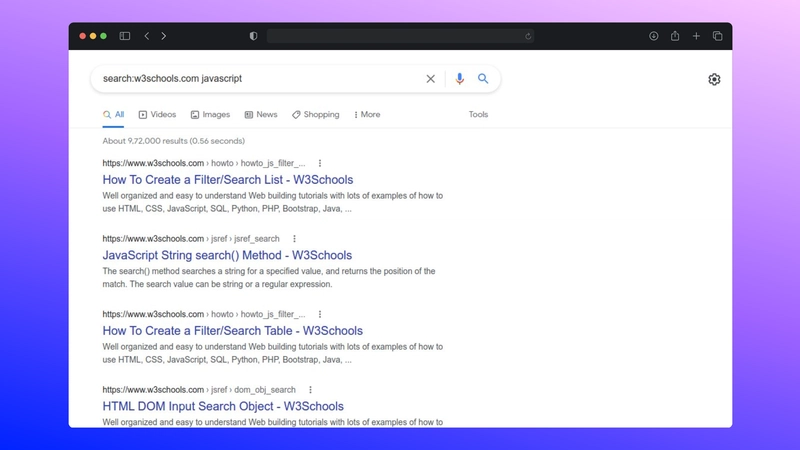Click the Safari address bar
This screenshot has width=800, height=450.
400,36
